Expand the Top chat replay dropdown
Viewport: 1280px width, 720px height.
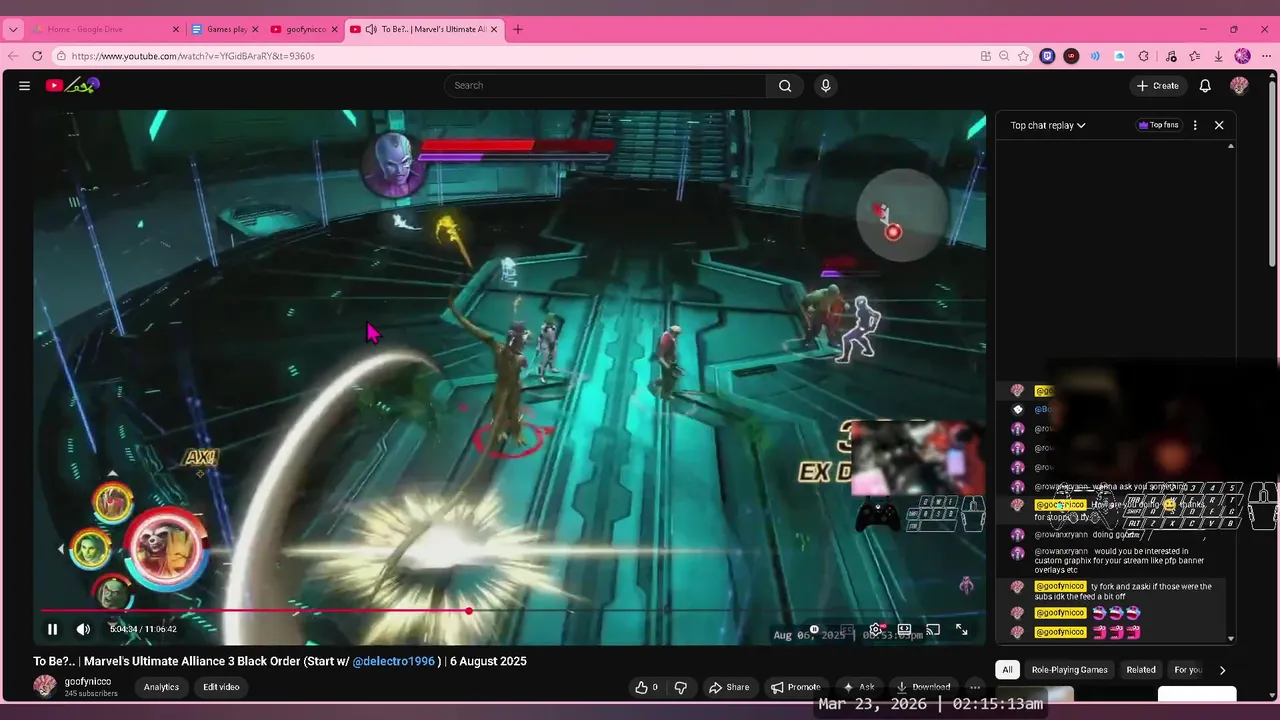tap(1047, 125)
